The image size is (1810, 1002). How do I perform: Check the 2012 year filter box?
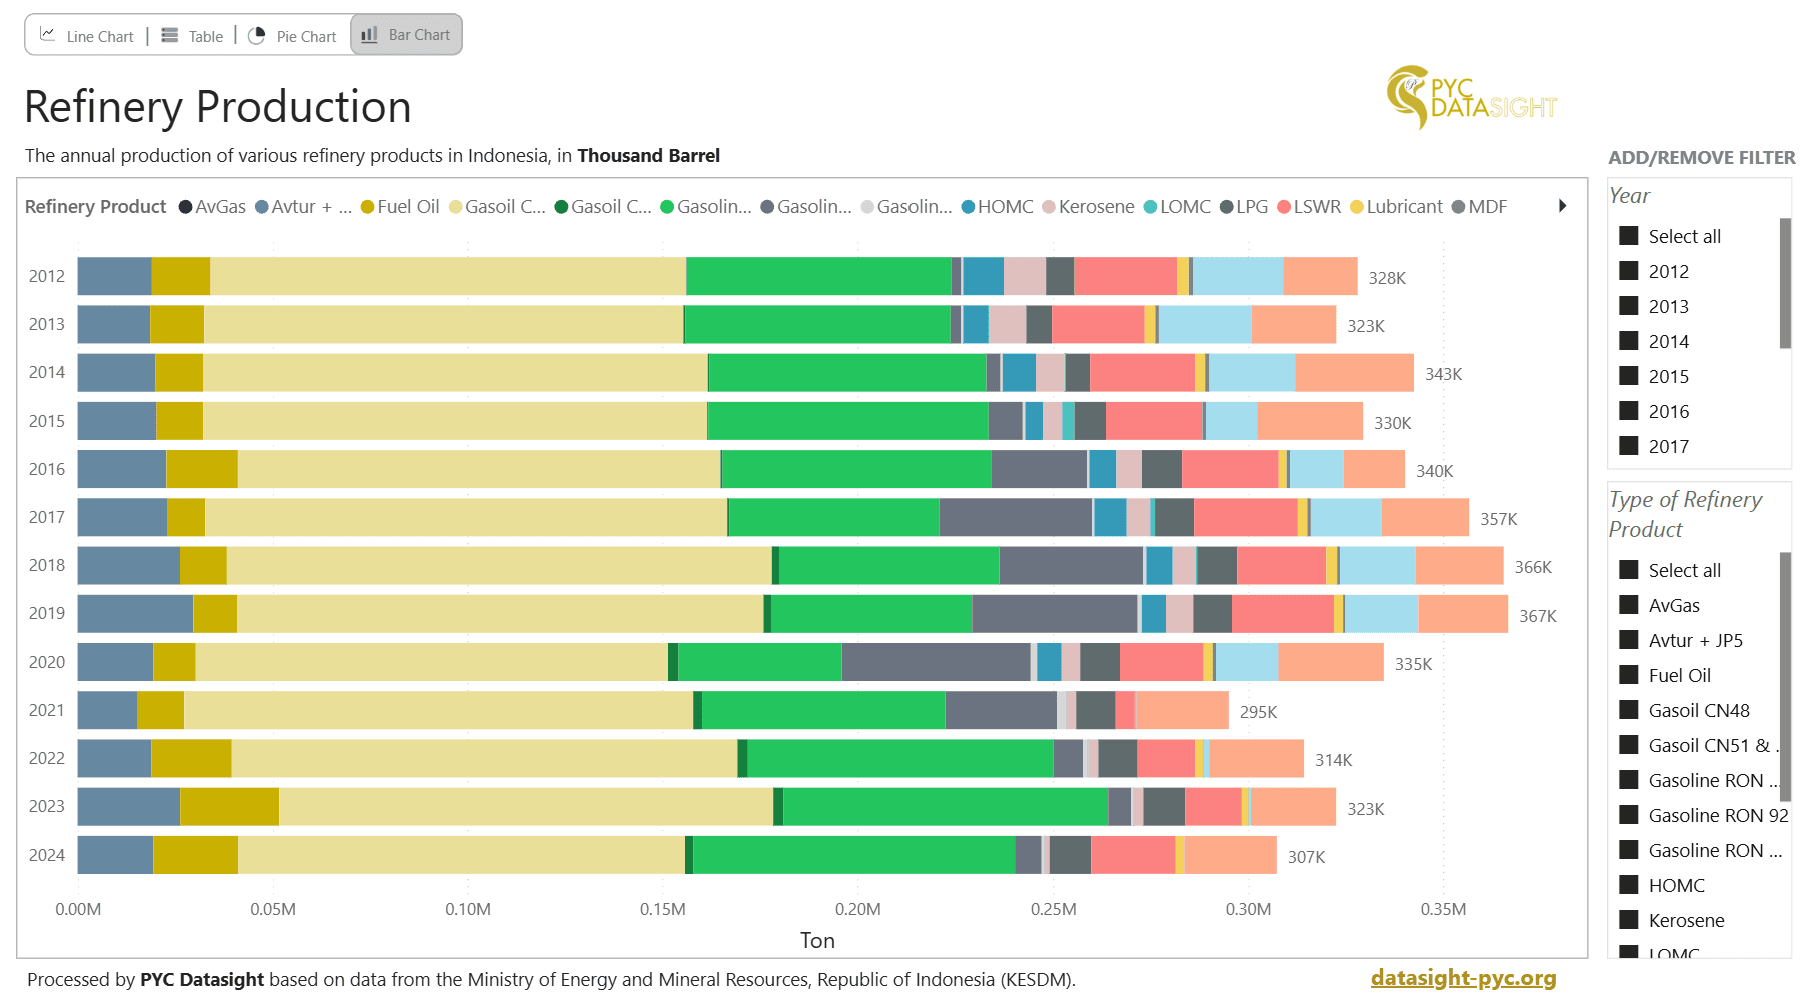[1629, 271]
